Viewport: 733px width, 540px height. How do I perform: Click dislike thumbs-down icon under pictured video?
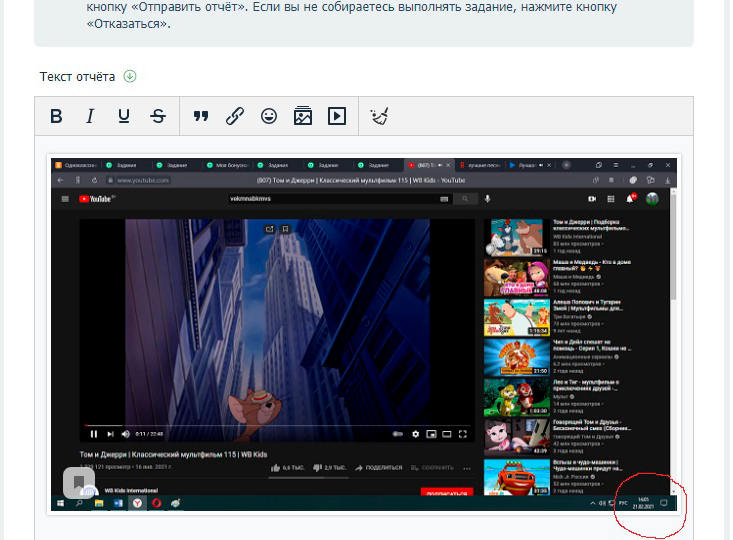[x=317, y=468]
